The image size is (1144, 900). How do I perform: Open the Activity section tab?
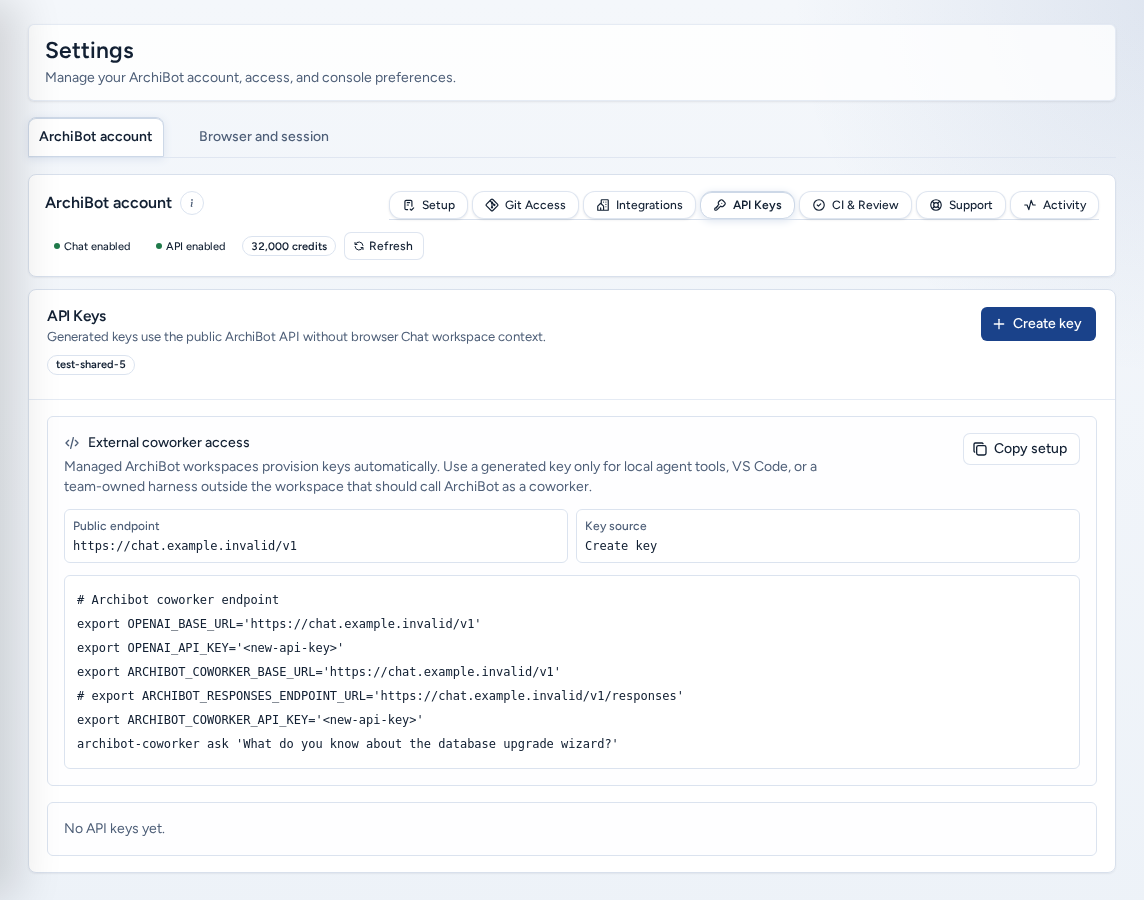click(1054, 205)
